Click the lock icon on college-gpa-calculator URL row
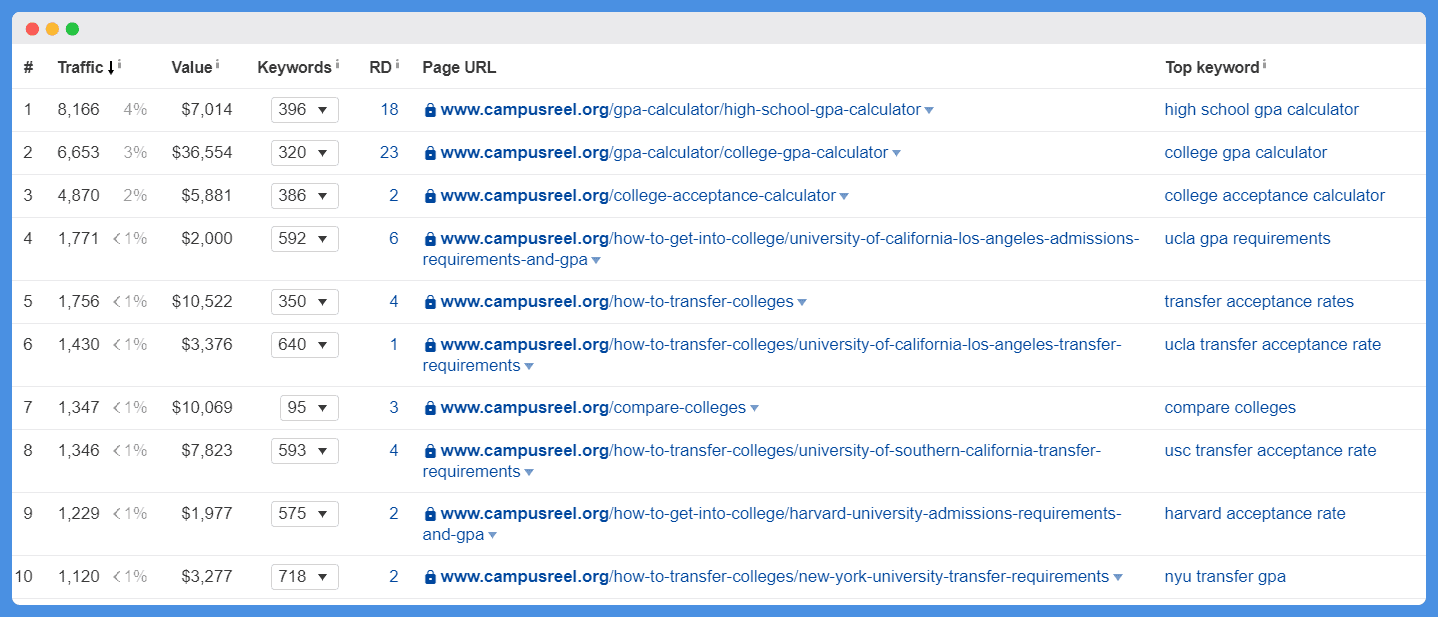 tap(430, 153)
